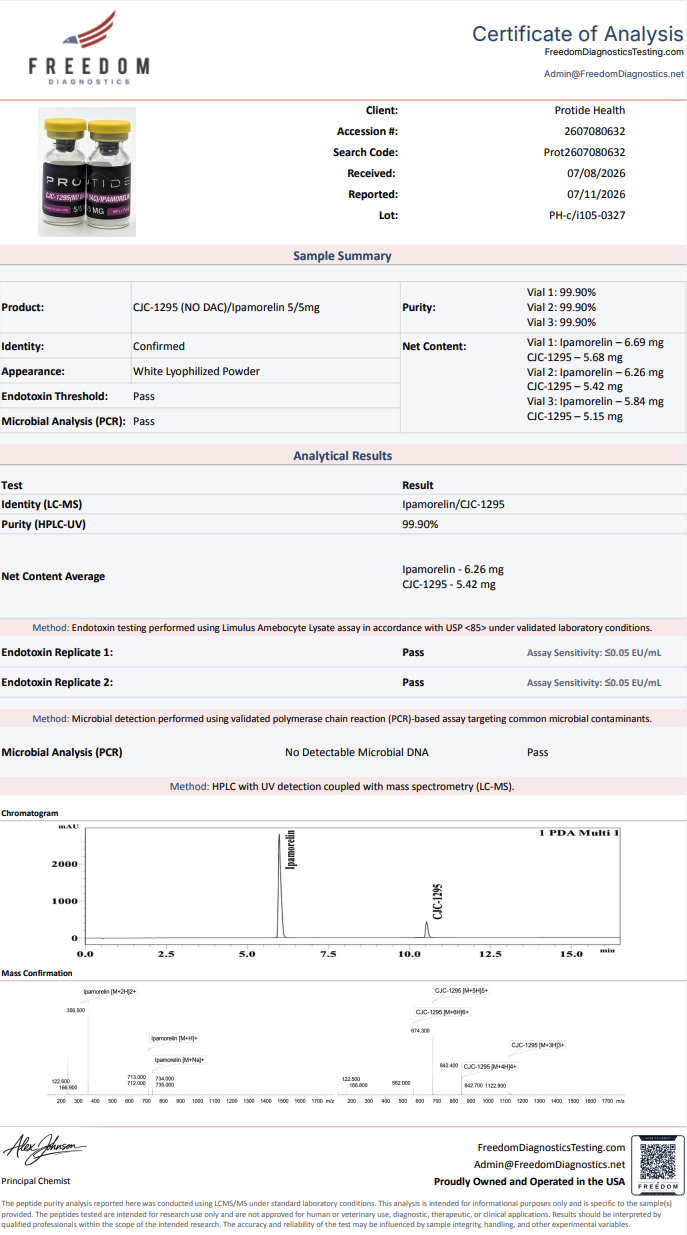Select Vial 3: Ipamorelin – 5.84 mg
The image size is (687, 1235).
point(595,401)
